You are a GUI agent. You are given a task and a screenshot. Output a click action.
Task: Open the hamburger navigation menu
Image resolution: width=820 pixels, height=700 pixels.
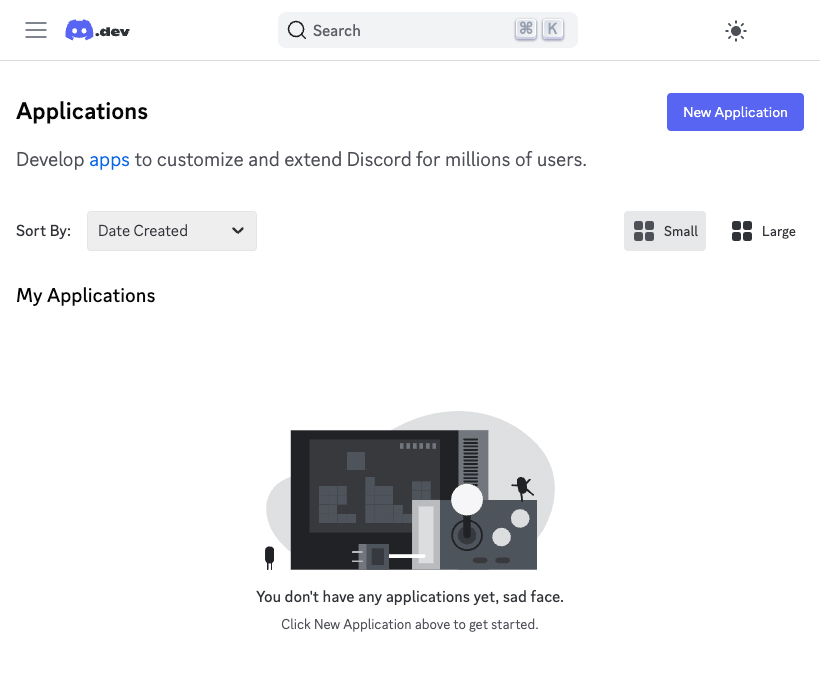click(x=36, y=30)
